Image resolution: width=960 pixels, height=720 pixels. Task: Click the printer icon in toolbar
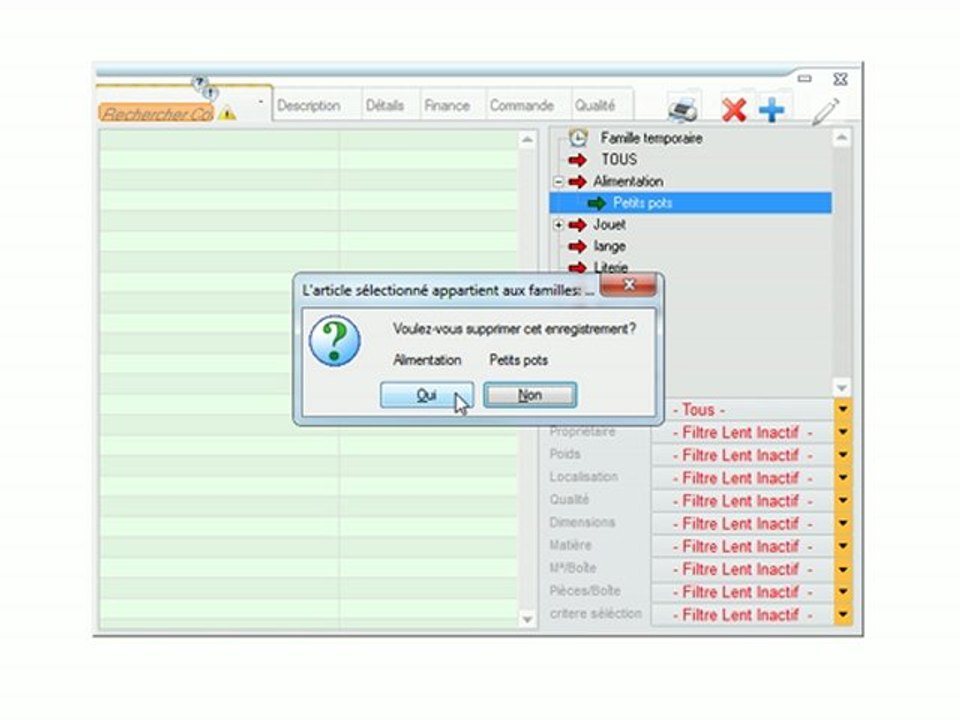683,109
